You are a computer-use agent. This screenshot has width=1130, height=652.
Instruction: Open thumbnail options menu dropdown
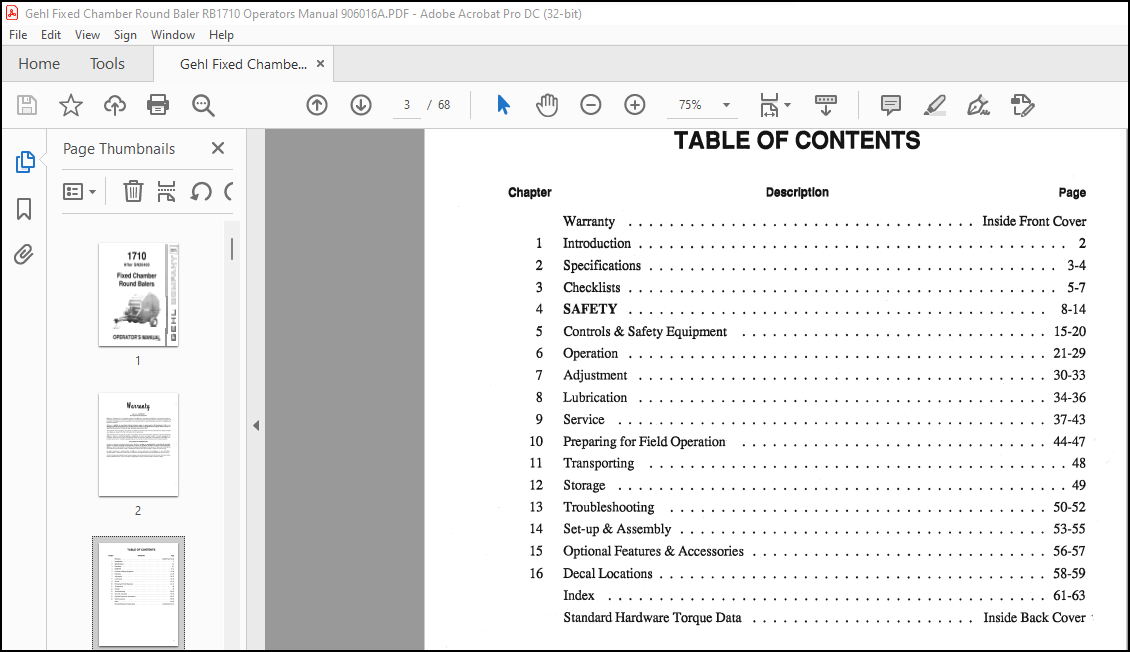tap(79, 192)
